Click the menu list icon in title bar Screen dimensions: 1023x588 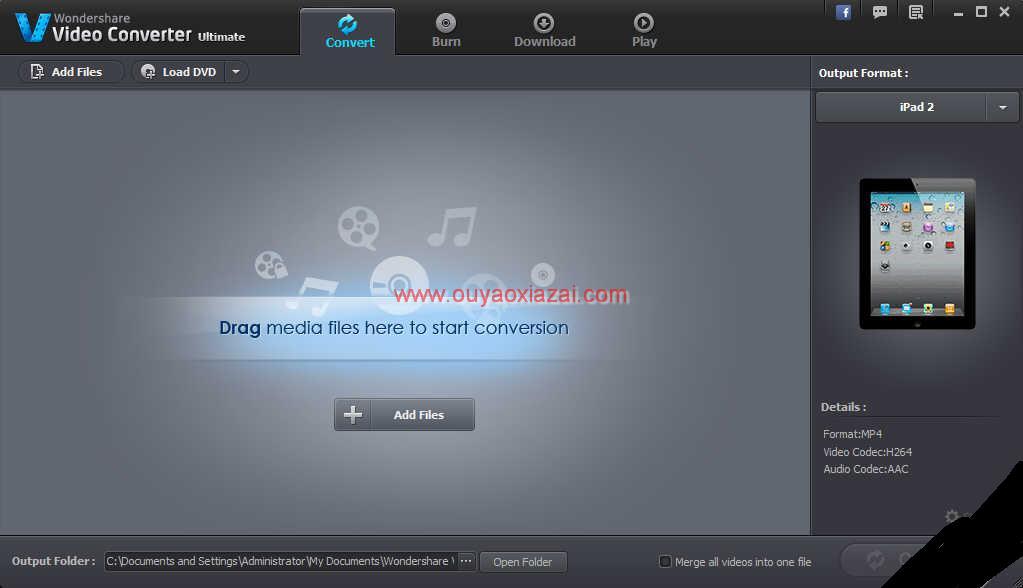(x=916, y=12)
